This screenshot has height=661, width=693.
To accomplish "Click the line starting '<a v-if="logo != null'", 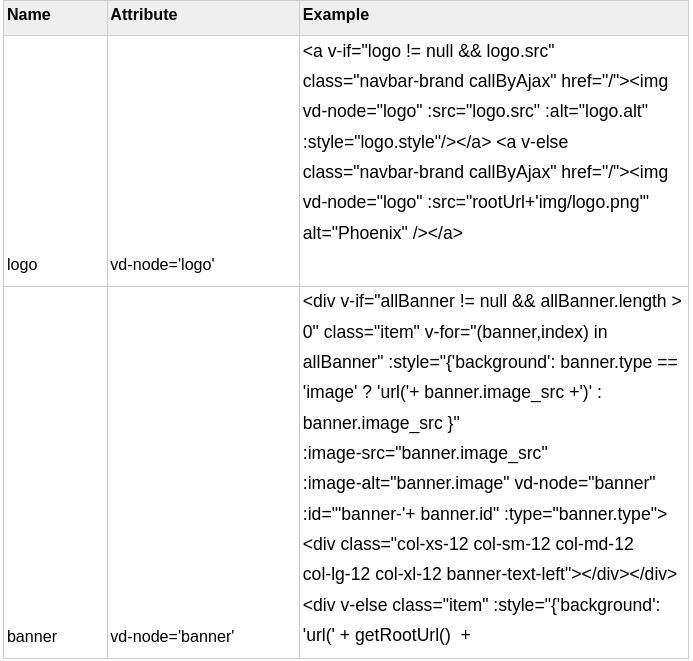I will (x=428, y=51).
